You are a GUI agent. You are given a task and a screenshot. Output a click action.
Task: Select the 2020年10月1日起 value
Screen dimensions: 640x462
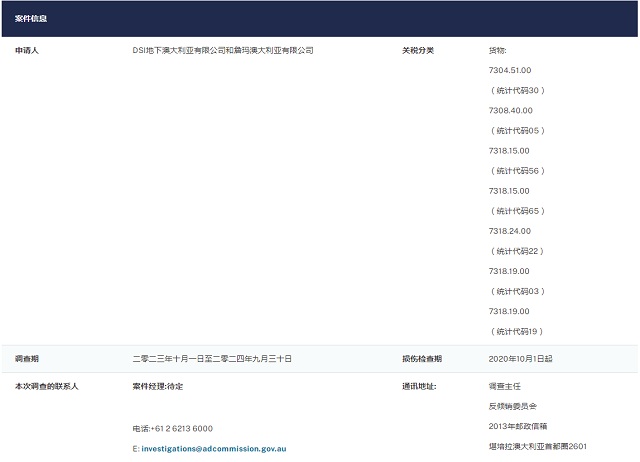click(520, 359)
